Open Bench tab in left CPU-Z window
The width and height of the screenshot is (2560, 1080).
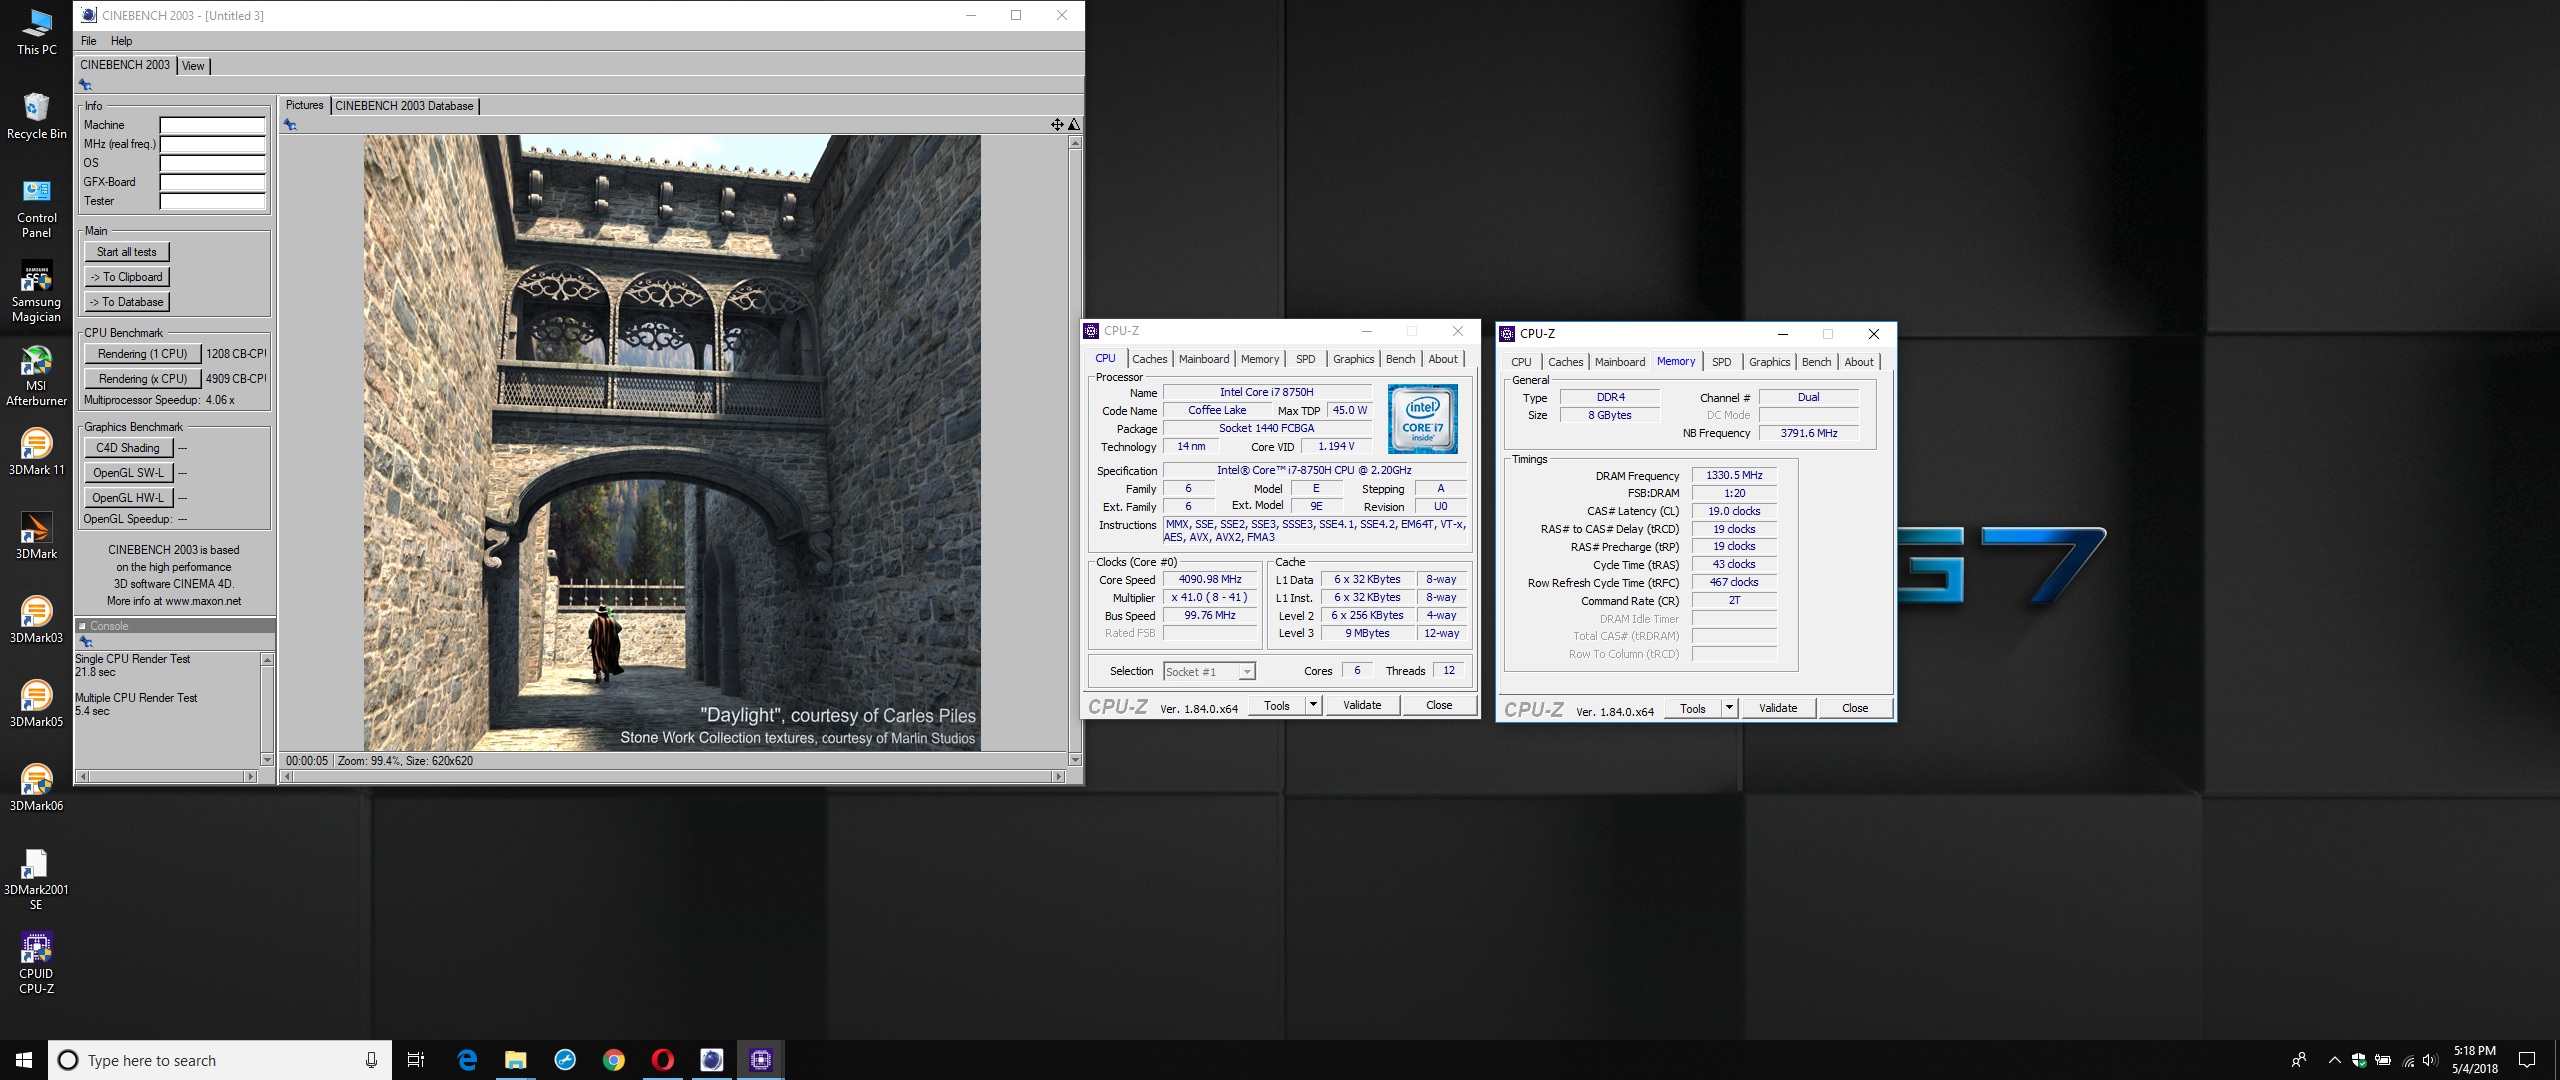(x=1400, y=359)
